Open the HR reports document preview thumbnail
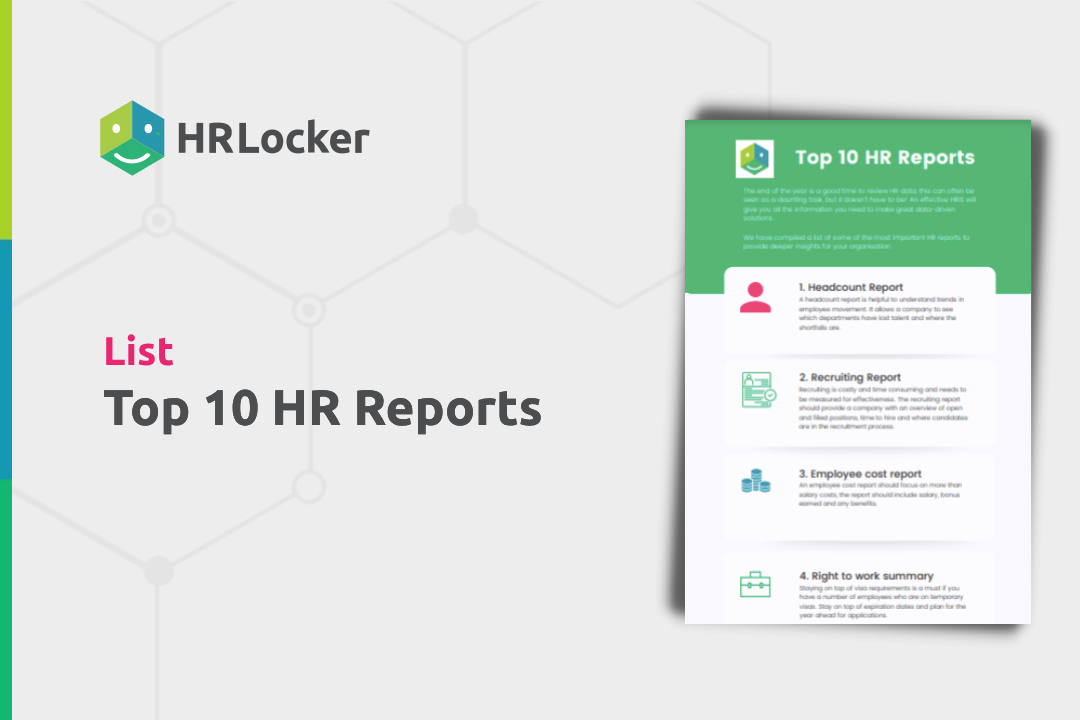This screenshot has width=1080, height=720. [858, 371]
